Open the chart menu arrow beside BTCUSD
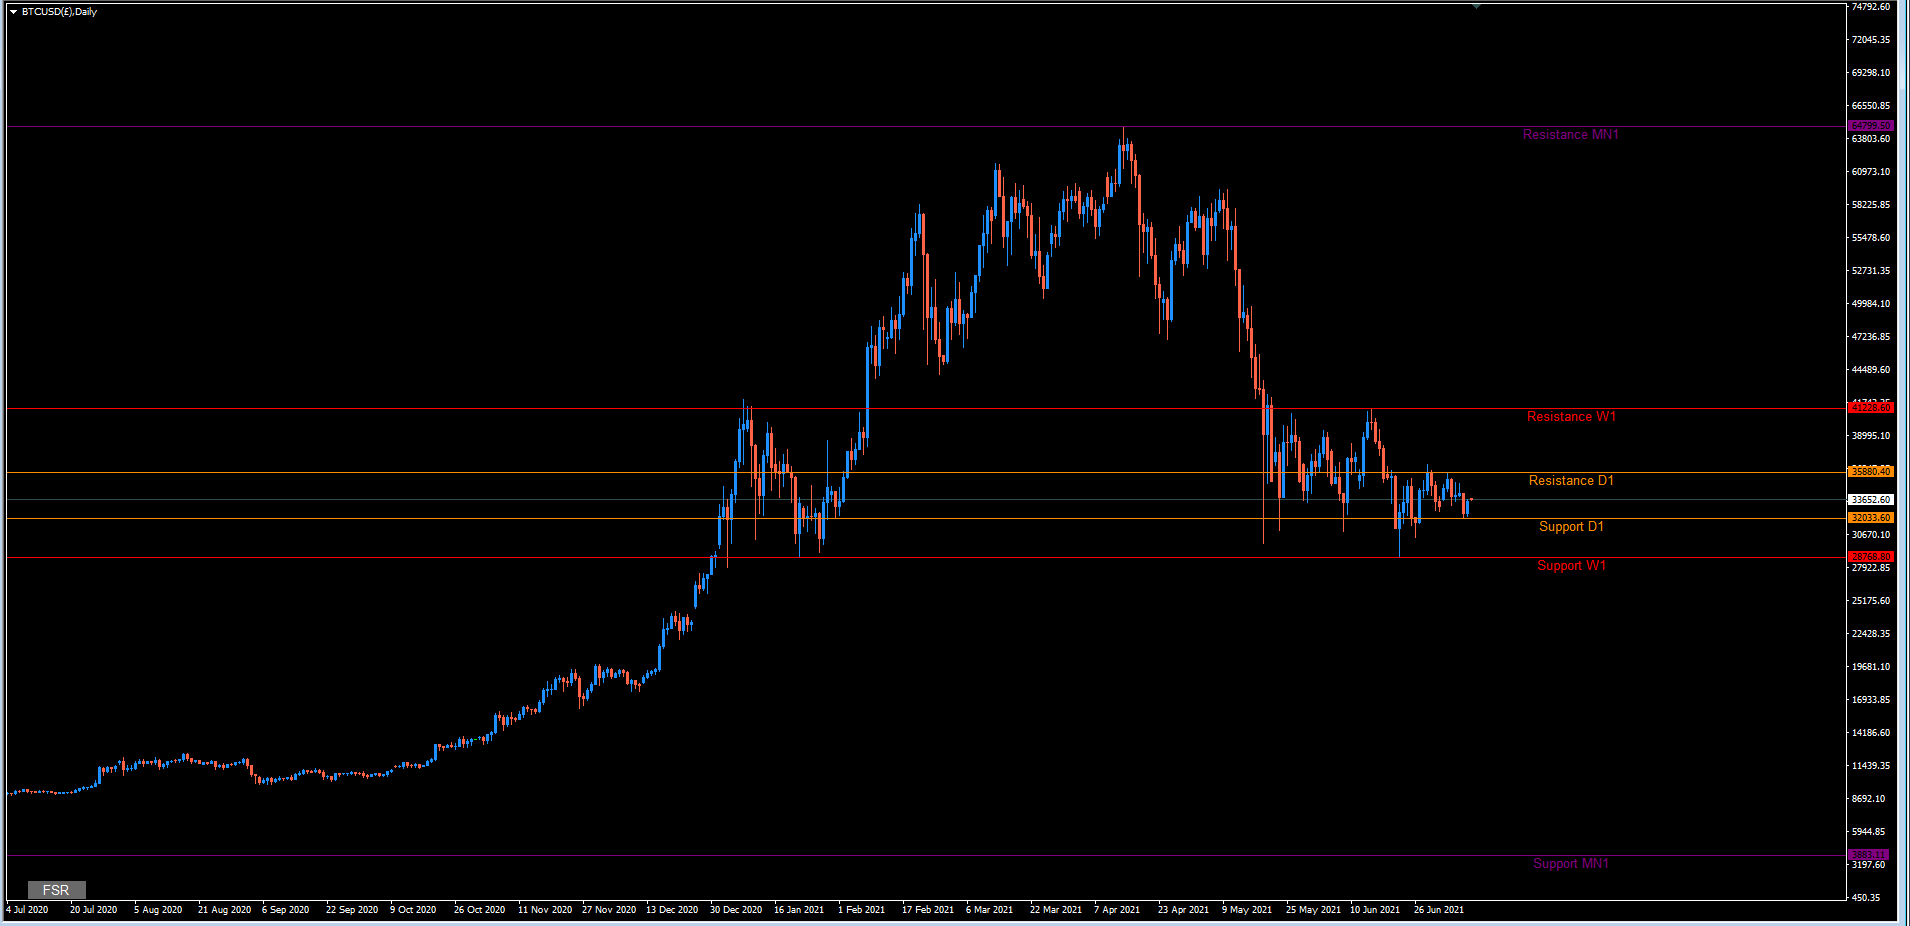Screen dimensions: 1910x926 click(x=13, y=12)
